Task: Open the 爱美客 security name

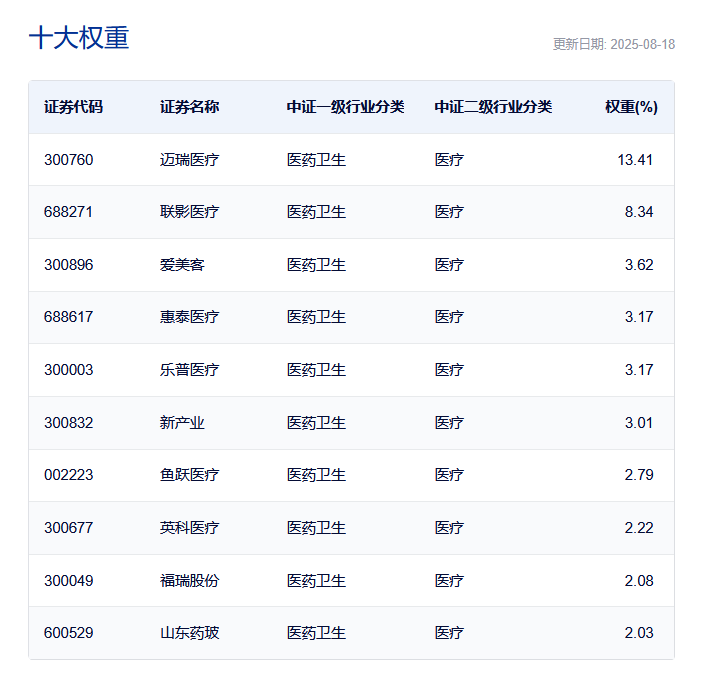Action: [x=182, y=265]
